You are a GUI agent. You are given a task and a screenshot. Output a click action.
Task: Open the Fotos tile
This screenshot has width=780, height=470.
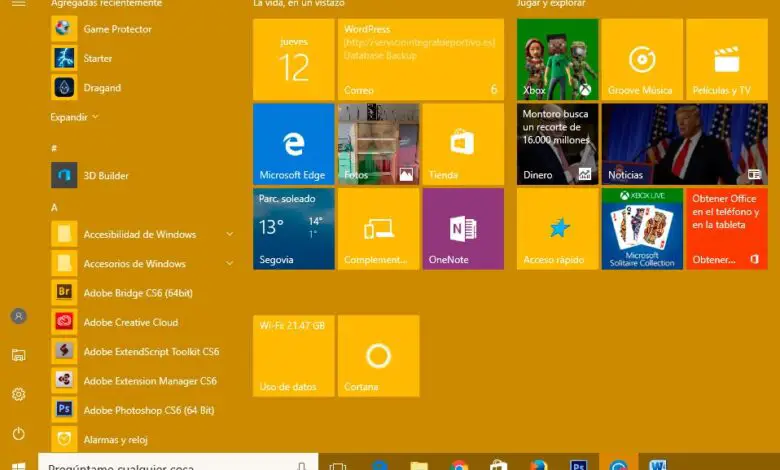pyautogui.click(x=379, y=144)
